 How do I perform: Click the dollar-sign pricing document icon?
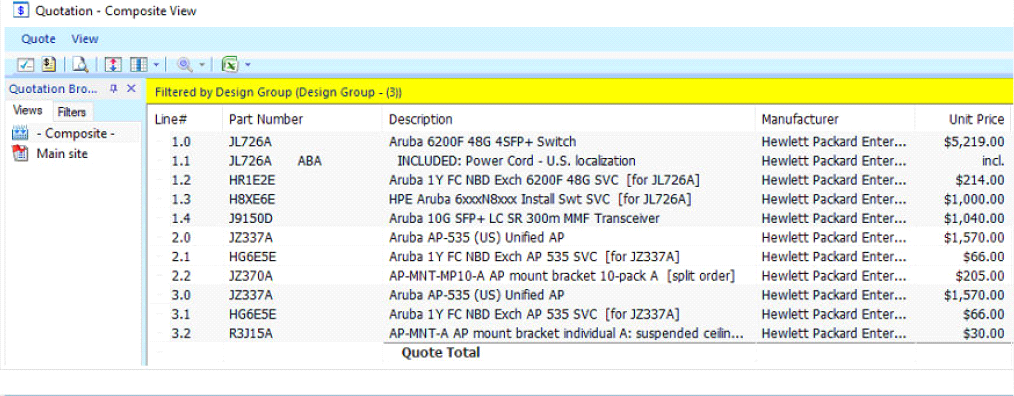49,64
